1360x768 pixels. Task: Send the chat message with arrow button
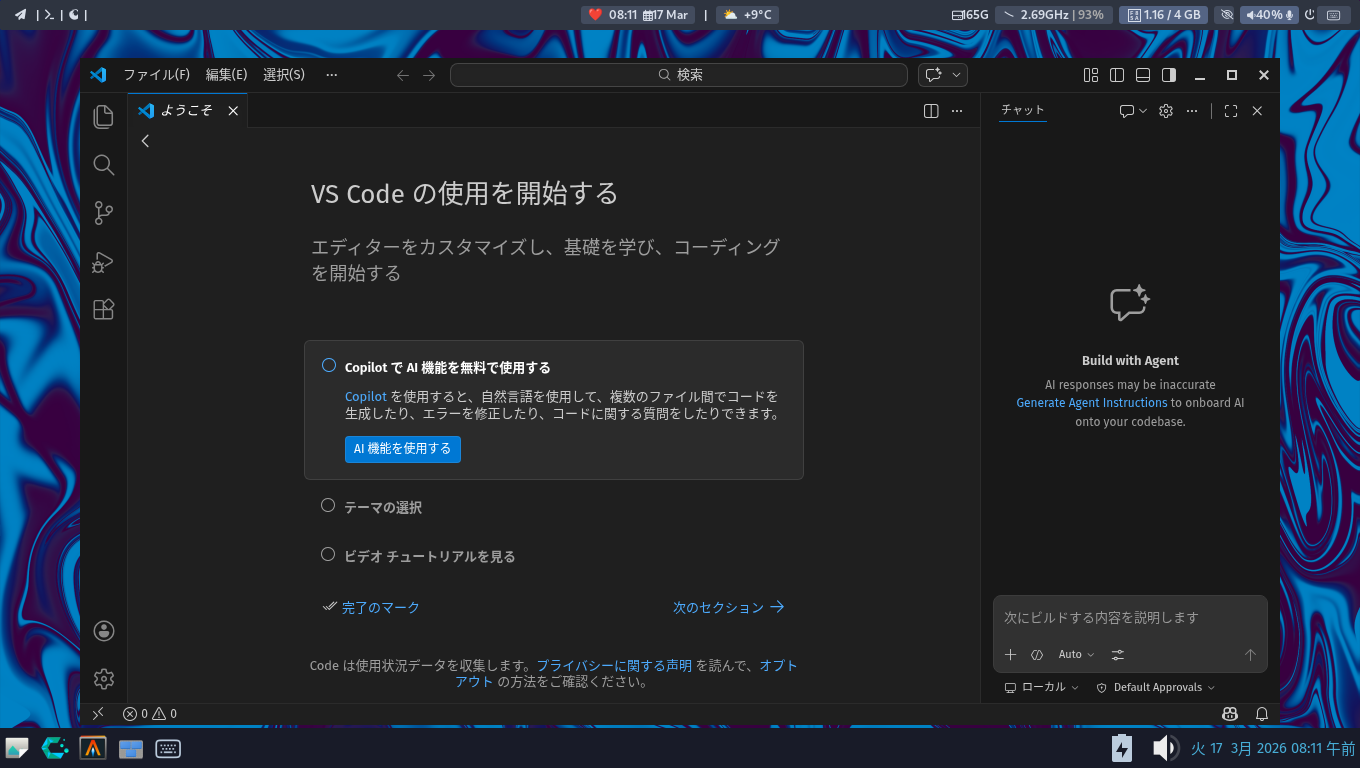(1250, 655)
